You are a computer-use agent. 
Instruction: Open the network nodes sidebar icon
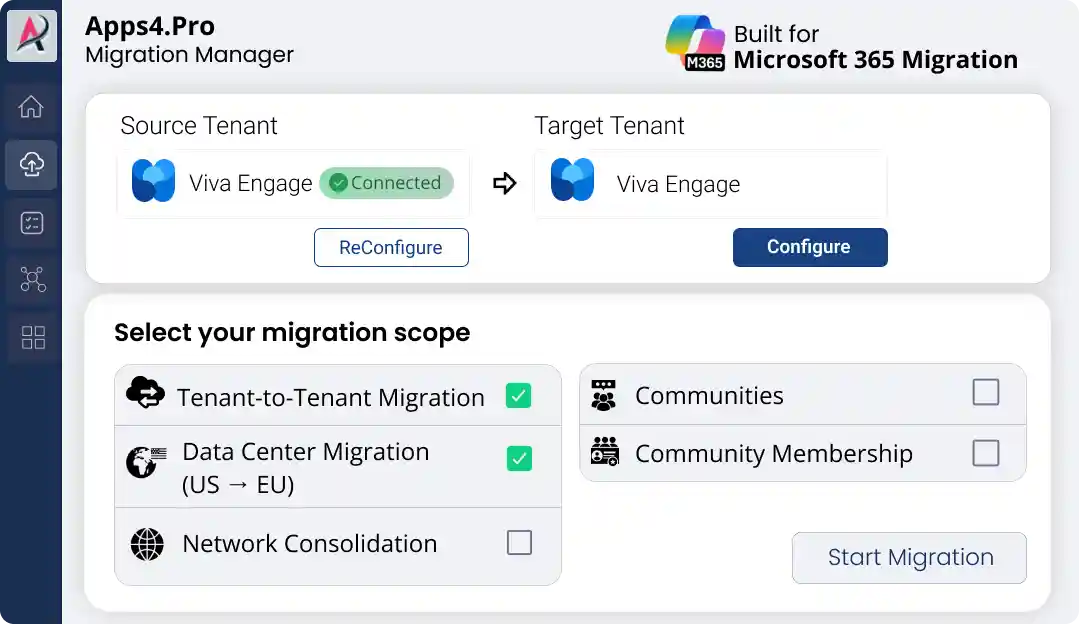pos(32,279)
